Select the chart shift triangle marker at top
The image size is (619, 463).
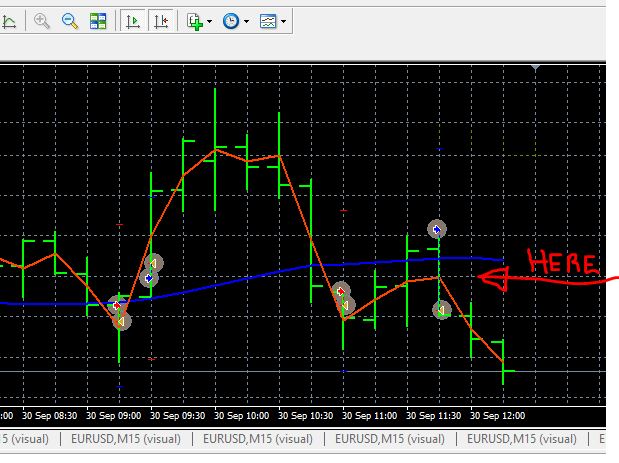point(535,68)
